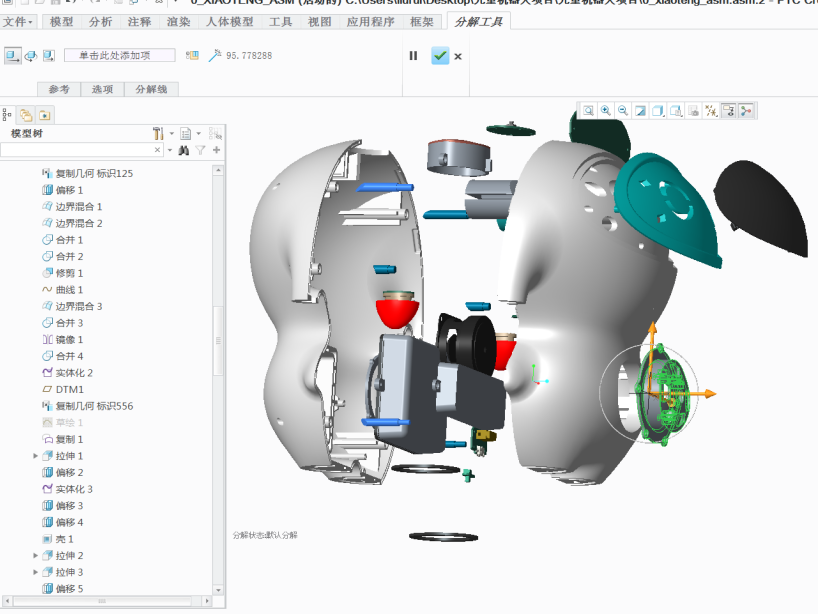Open the 分解线 panel
This screenshot has width=818, height=614.
click(152, 89)
